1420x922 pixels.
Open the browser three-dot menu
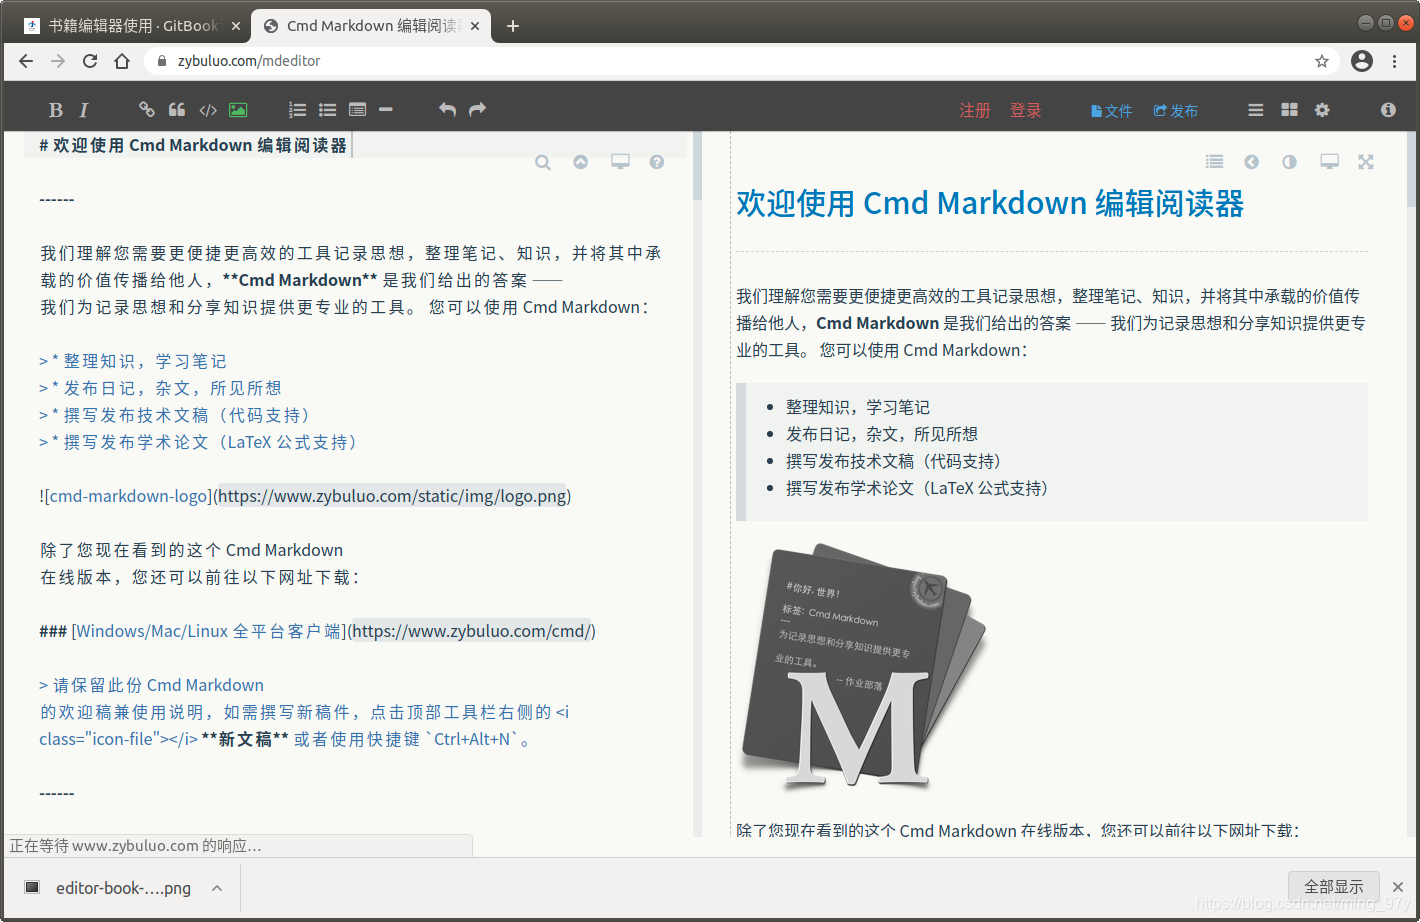[1395, 61]
